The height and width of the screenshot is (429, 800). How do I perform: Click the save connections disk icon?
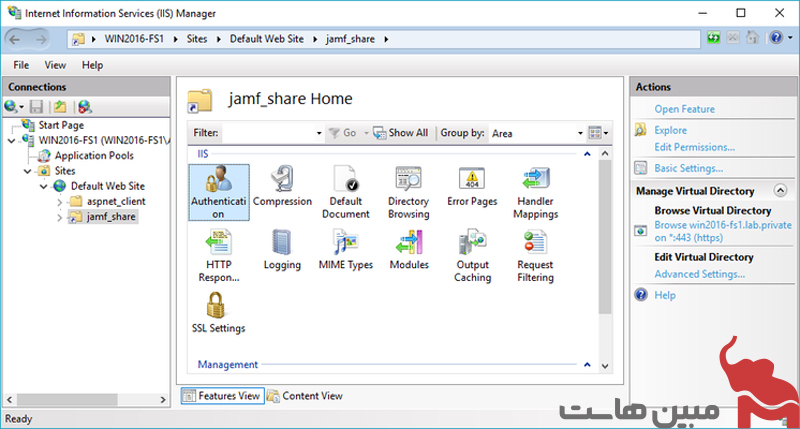(36, 107)
